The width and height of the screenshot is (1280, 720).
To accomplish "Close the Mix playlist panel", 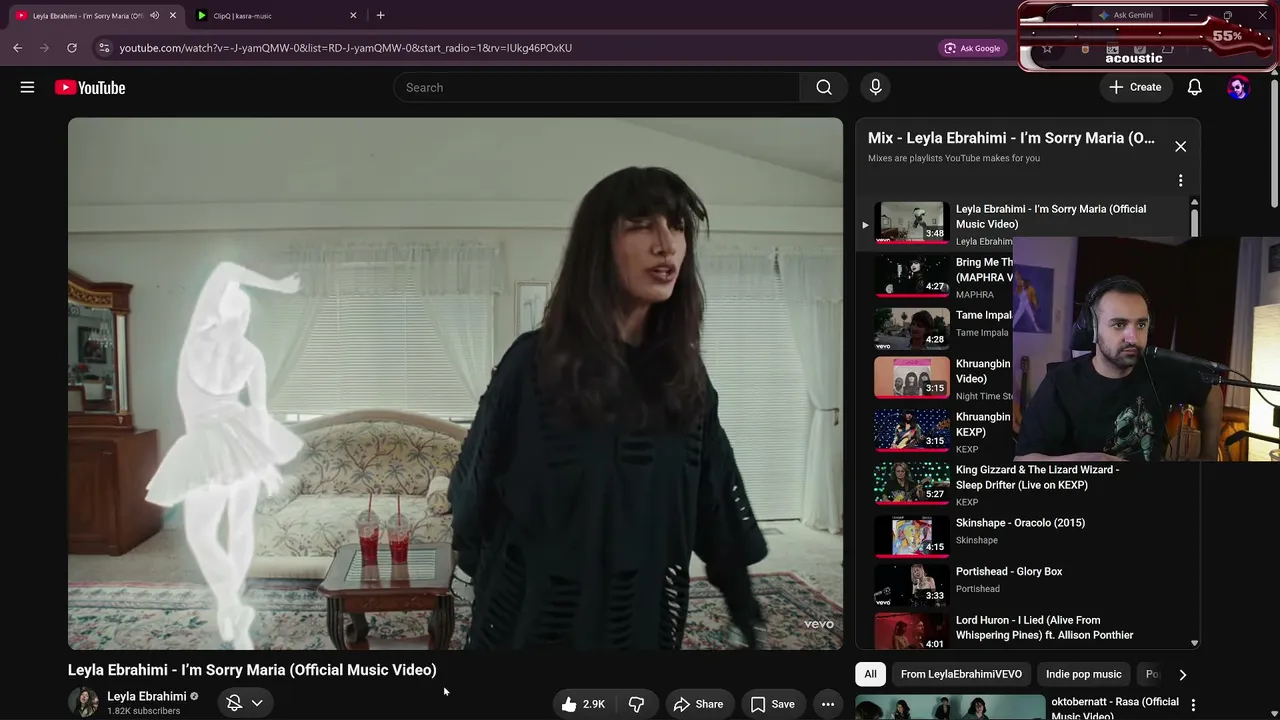I will pyautogui.click(x=1180, y=146).
